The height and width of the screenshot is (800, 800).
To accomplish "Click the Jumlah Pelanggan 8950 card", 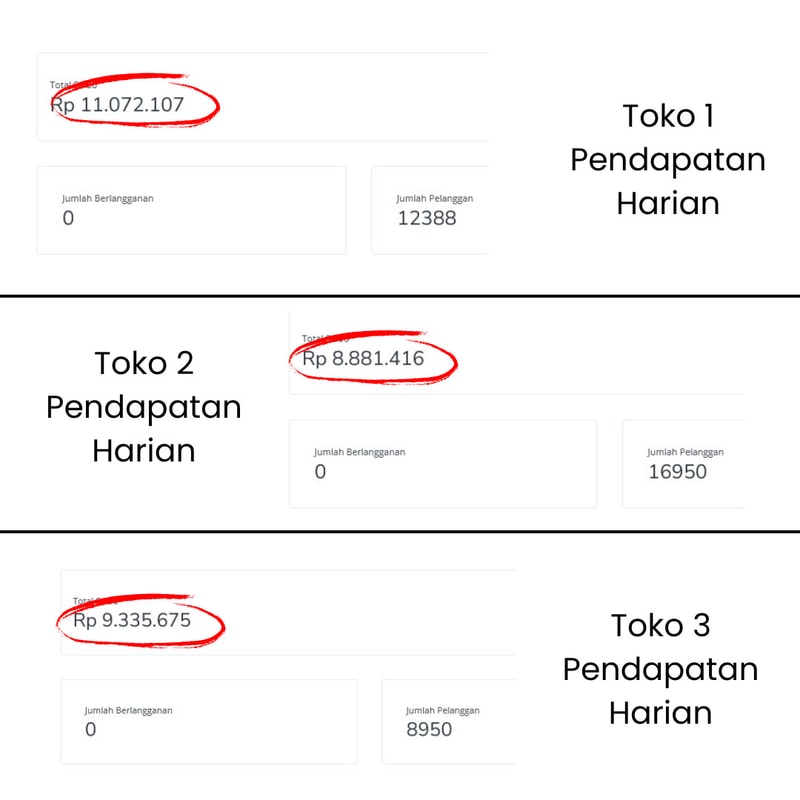I will click(449, 721).
